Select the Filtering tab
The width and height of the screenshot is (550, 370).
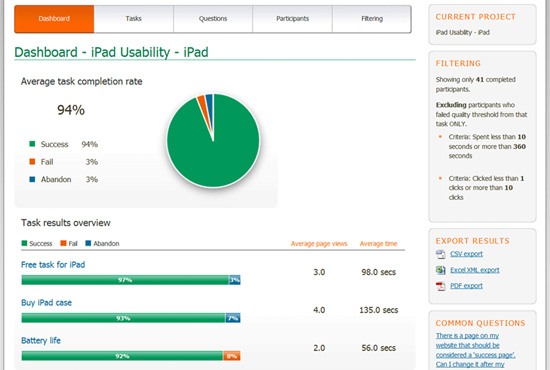point(372,19)
